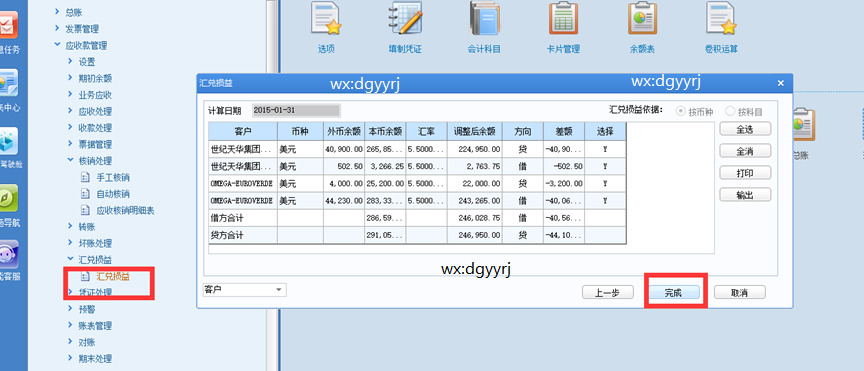Select 应收核销明细表 text in the tree
This screenshot has height=371, width=864.
click(125, 210)
